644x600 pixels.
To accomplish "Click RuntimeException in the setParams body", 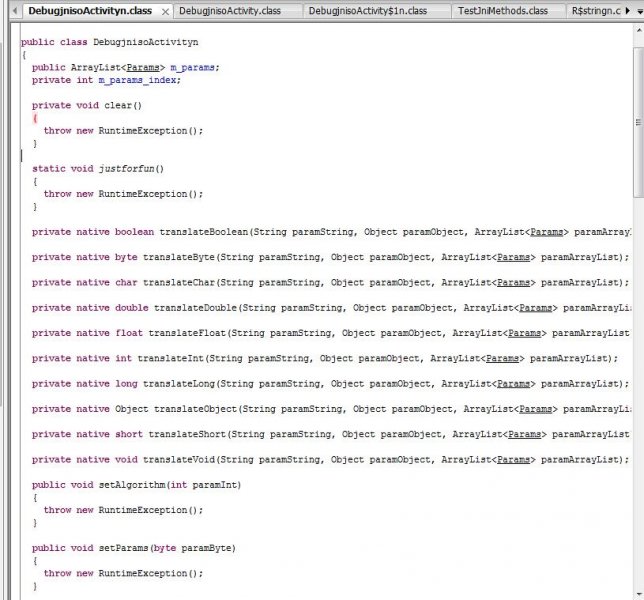I will tap(143, 574).
